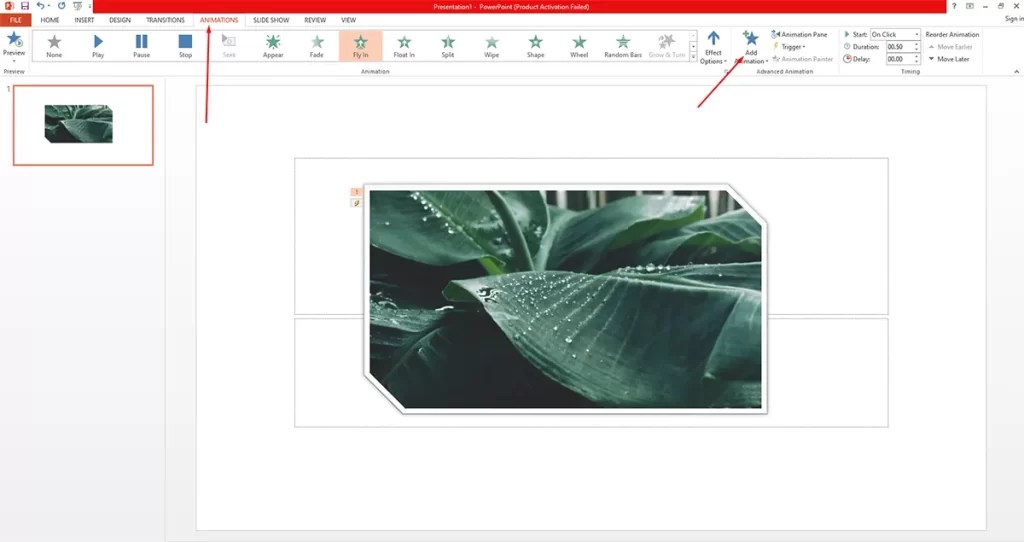Click the Redo icon in quick access

coord(61,6)
